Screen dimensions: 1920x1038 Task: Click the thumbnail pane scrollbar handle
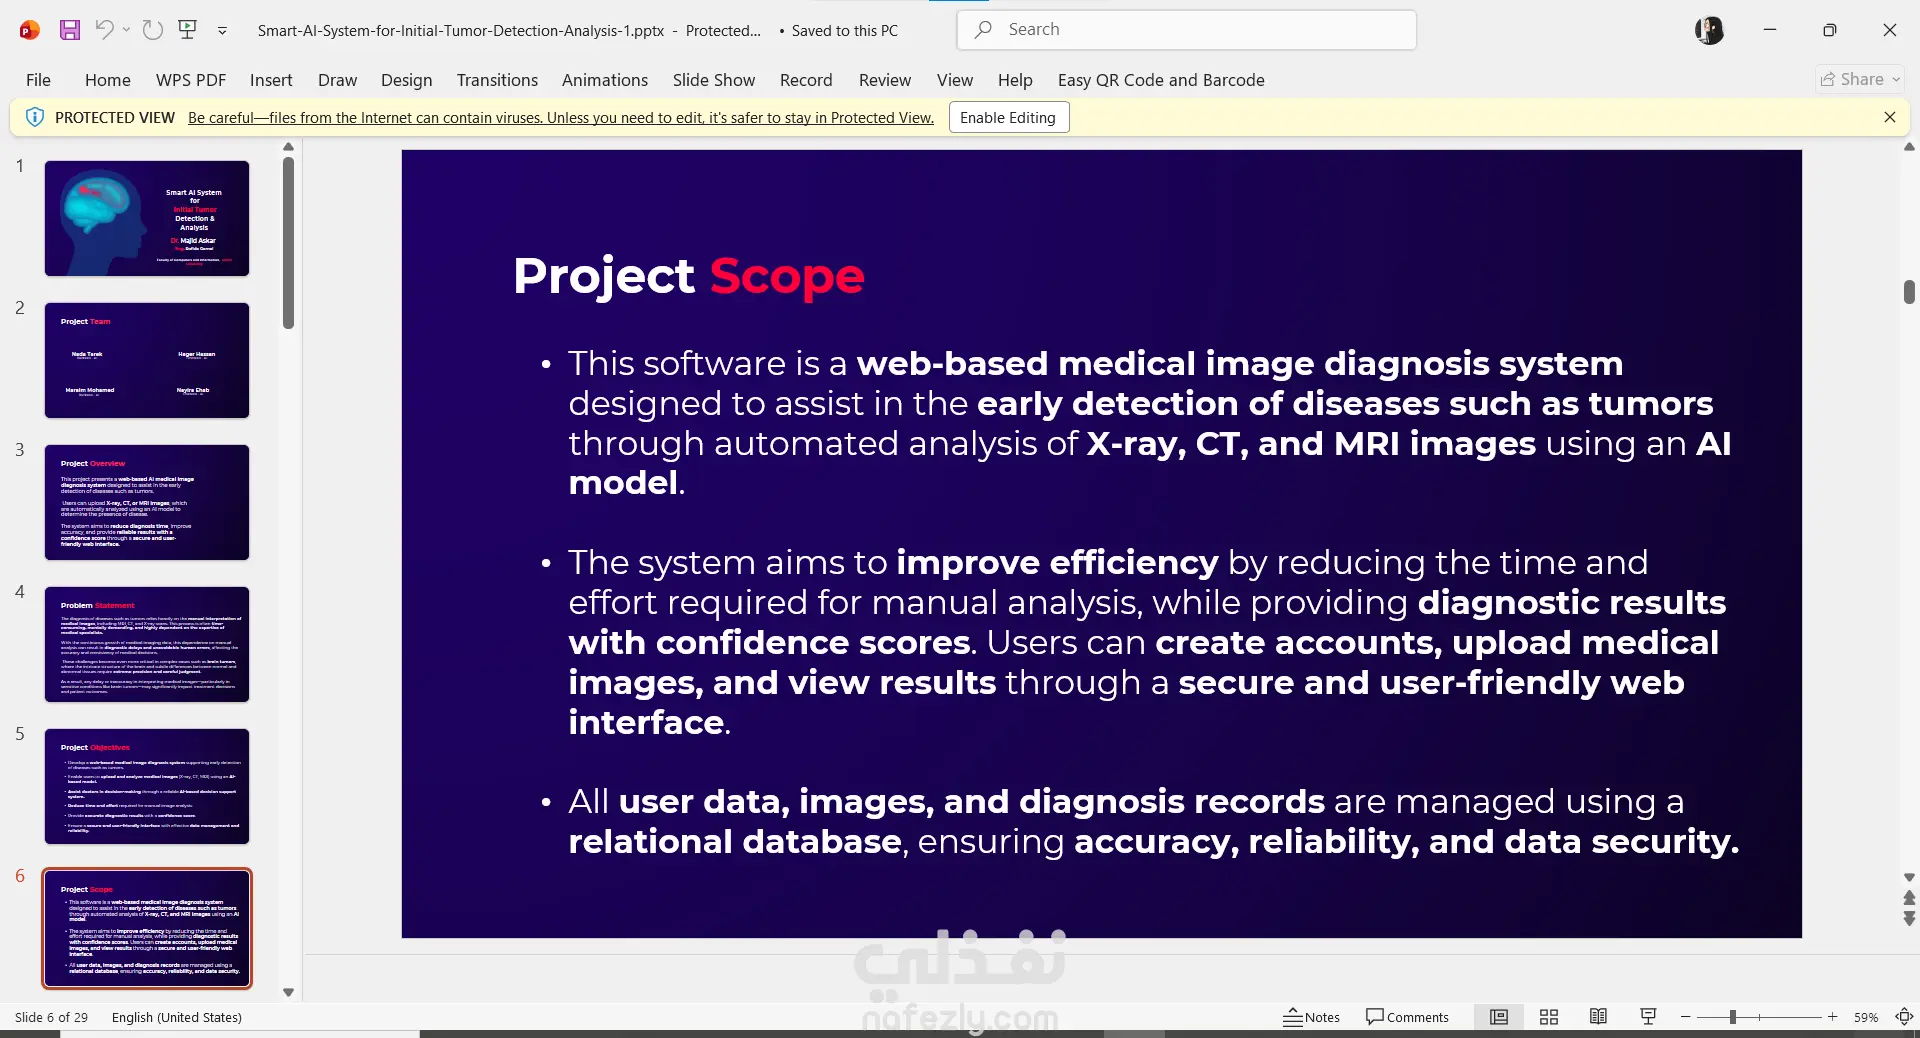pos(288,243)
